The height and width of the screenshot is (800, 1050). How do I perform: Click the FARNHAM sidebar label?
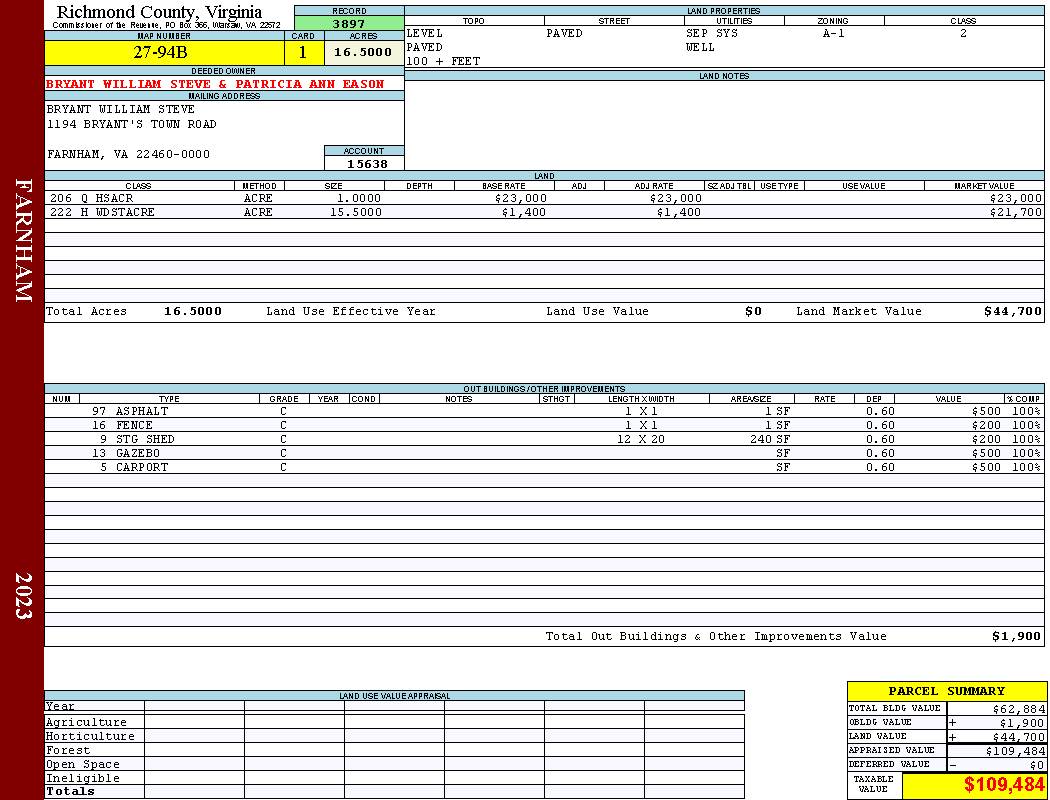[23, 240]
